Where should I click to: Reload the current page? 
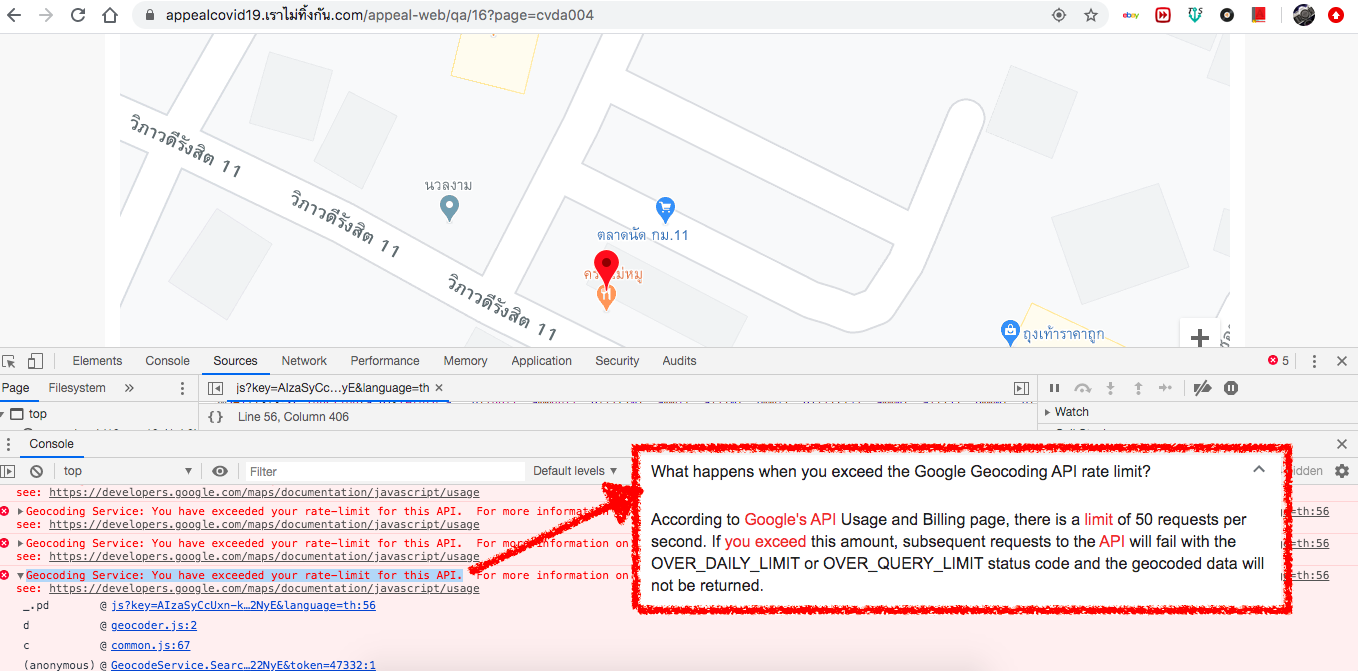pyautogui.click(x=79, y=16)
